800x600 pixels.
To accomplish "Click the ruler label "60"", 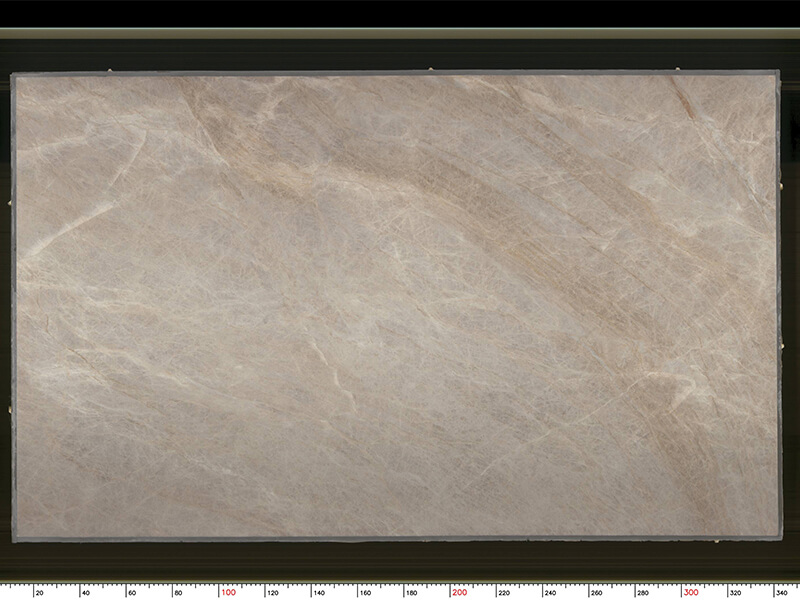I will tap(132, 593).
